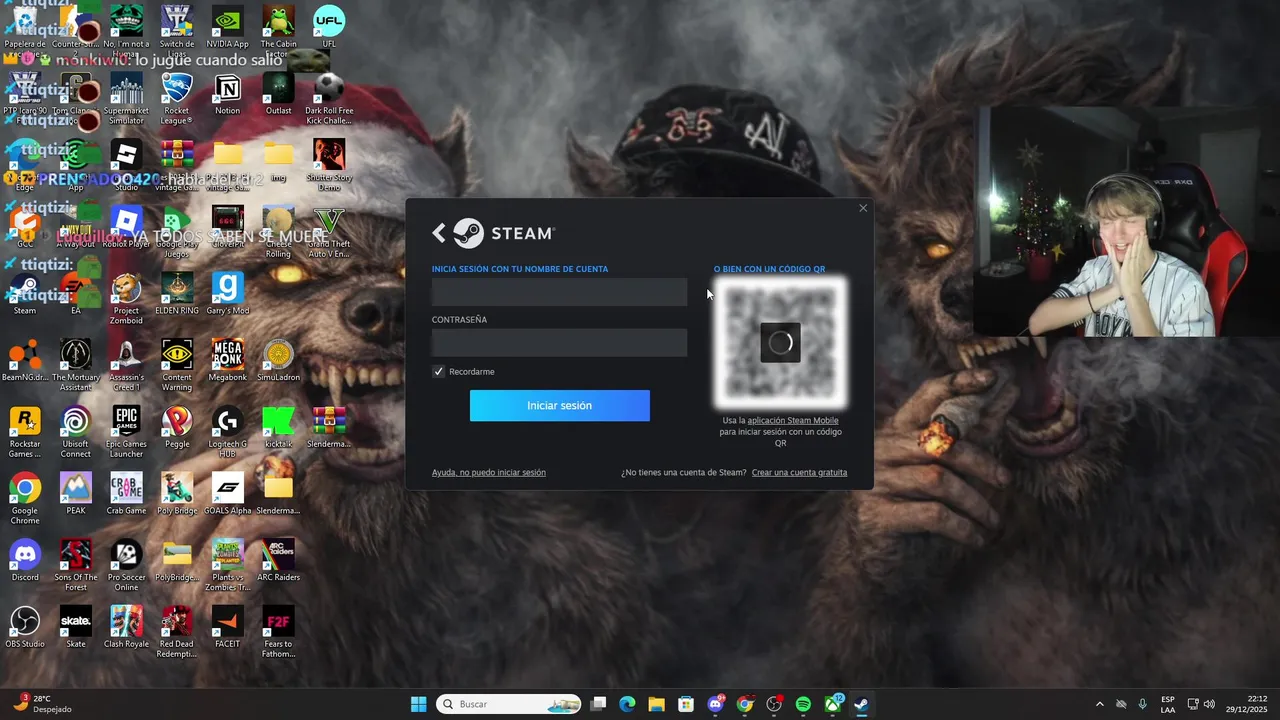1280x720 pixels.
Task: Open SimuLadron desktop shortcut
Action: coord(278,361)
